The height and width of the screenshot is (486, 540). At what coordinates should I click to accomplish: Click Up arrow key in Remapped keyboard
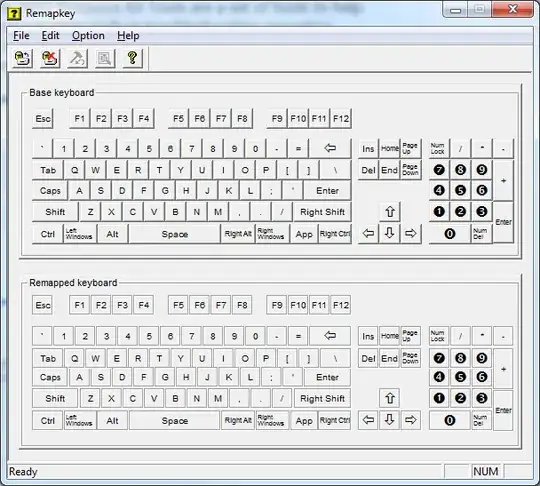(390, 398)
